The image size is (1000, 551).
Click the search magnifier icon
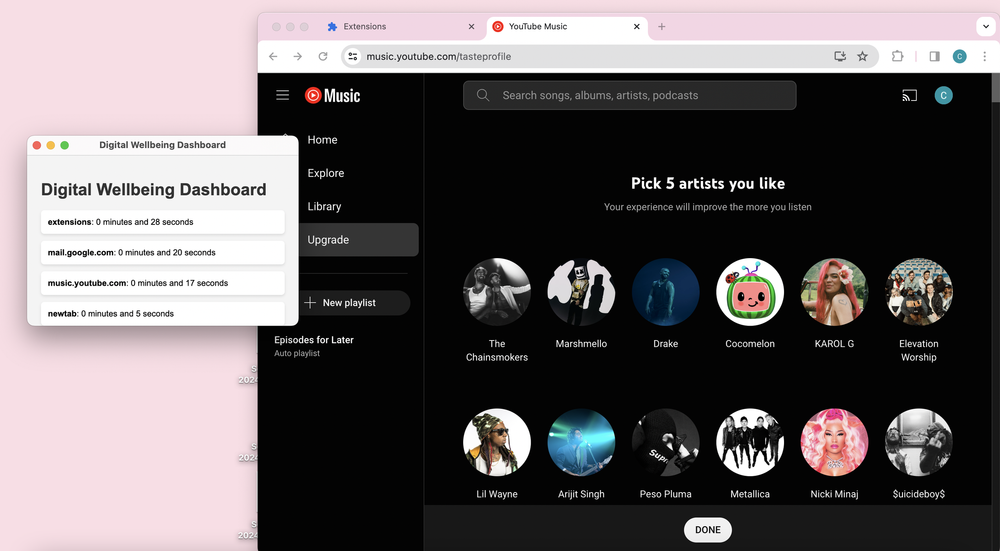click(483, 95)
